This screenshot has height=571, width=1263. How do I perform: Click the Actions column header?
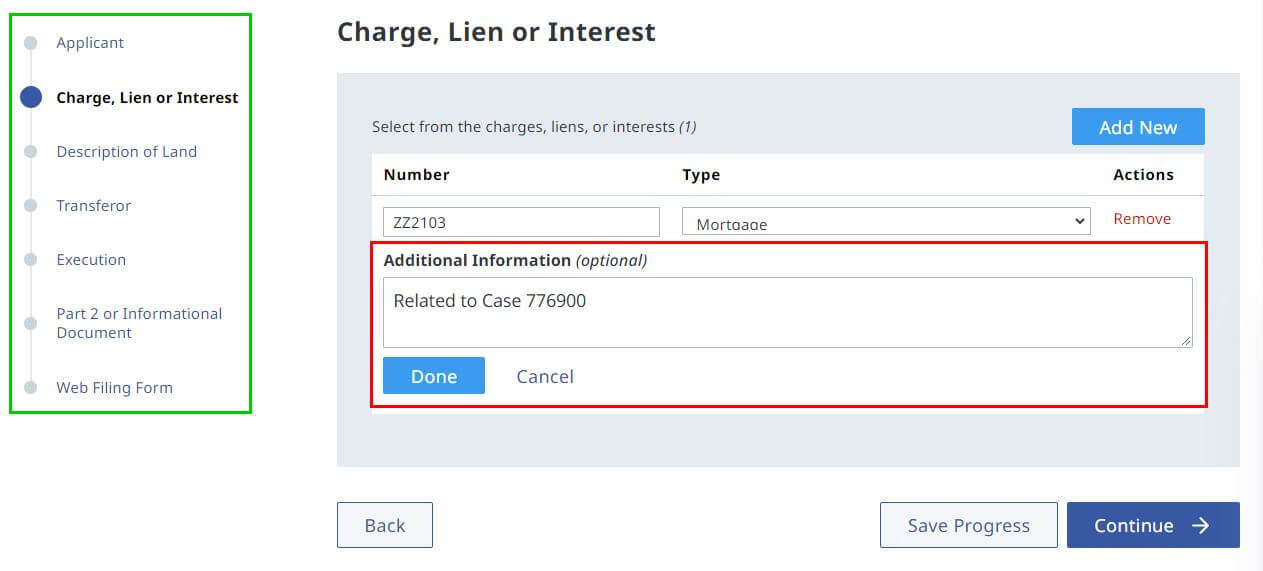point(1143,174)
